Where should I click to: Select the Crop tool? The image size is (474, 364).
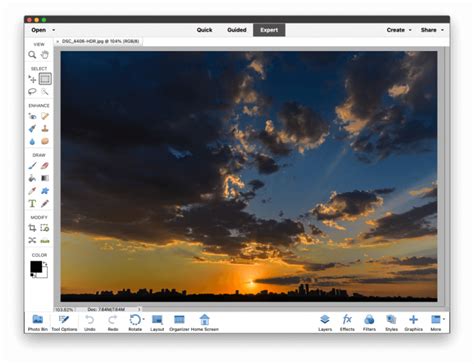click(x=32, y=228)
